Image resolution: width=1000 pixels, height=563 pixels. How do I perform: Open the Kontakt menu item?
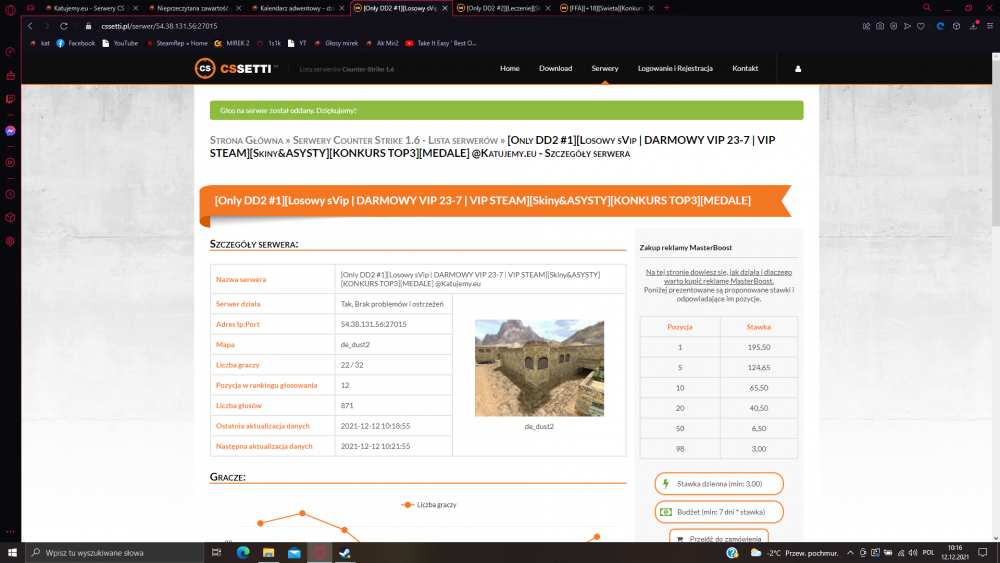745,68
